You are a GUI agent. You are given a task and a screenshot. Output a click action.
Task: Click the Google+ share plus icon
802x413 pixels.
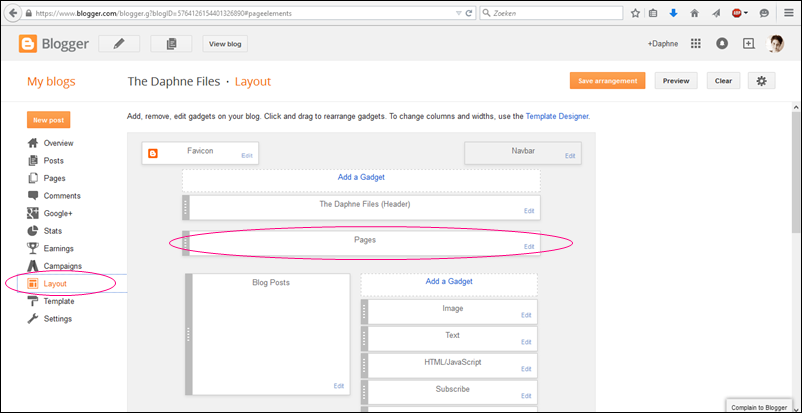[x=748, y=44]
